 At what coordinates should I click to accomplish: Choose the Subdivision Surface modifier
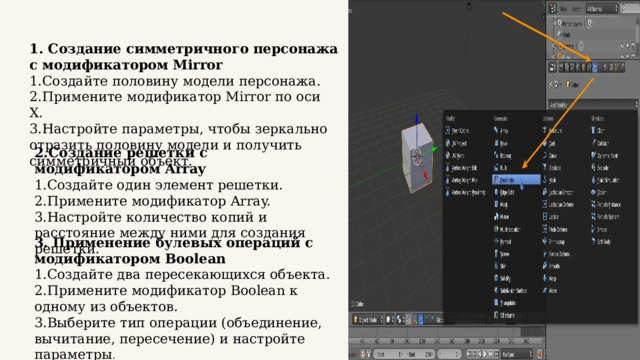pos(511,291)
